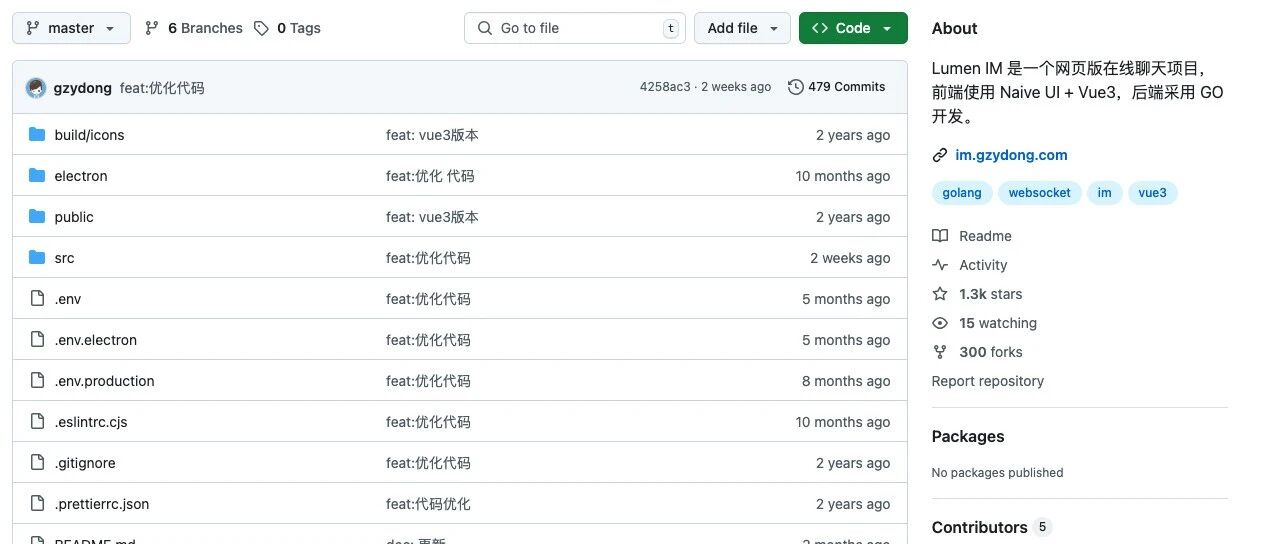Click the Activity pulse icon
This screenshot has width=1280, height=544.
940,265
